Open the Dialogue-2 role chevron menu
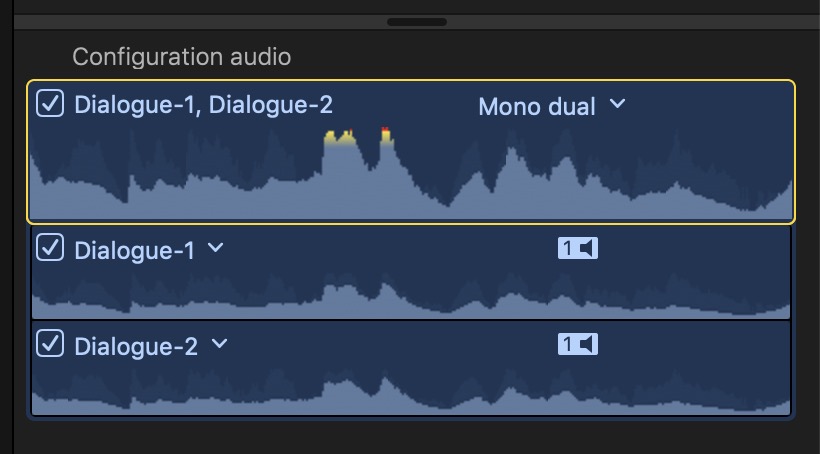Image resolution: width=820 pixels, height=454 pixels. coord(220,345)
